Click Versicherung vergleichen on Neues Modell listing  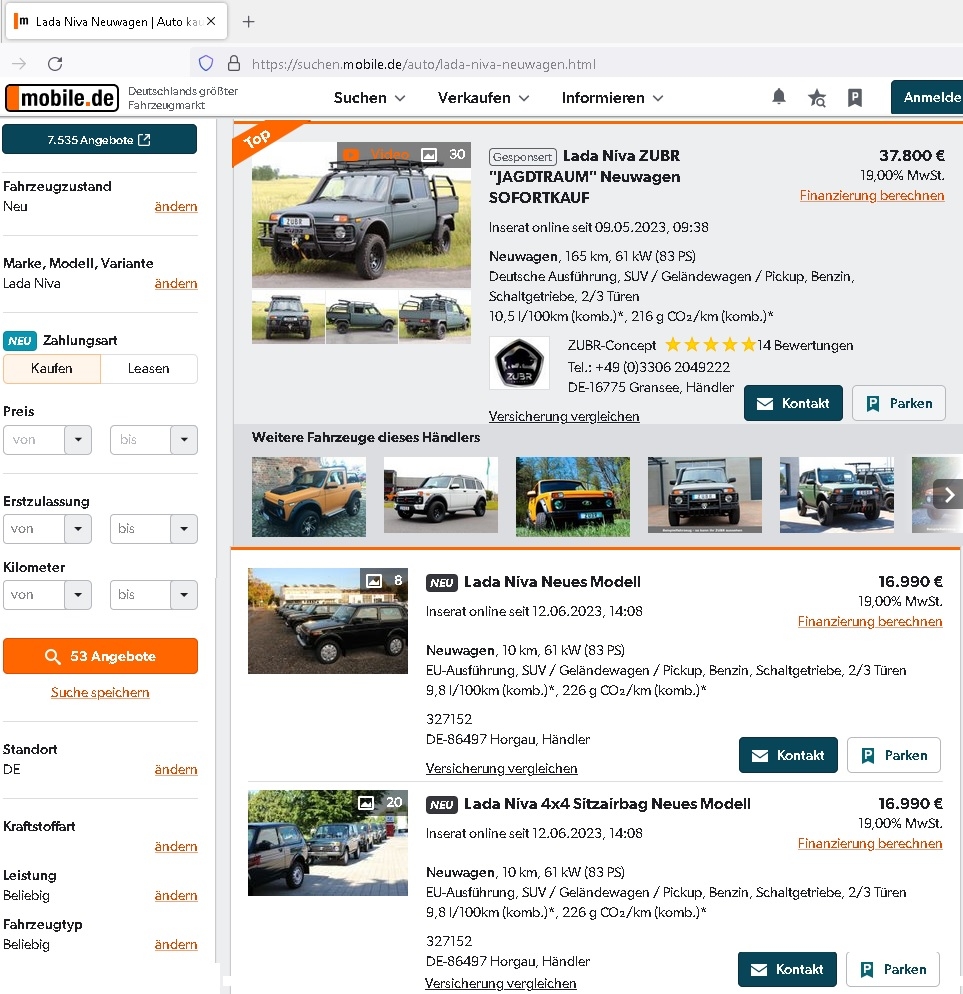coord(501,768)
